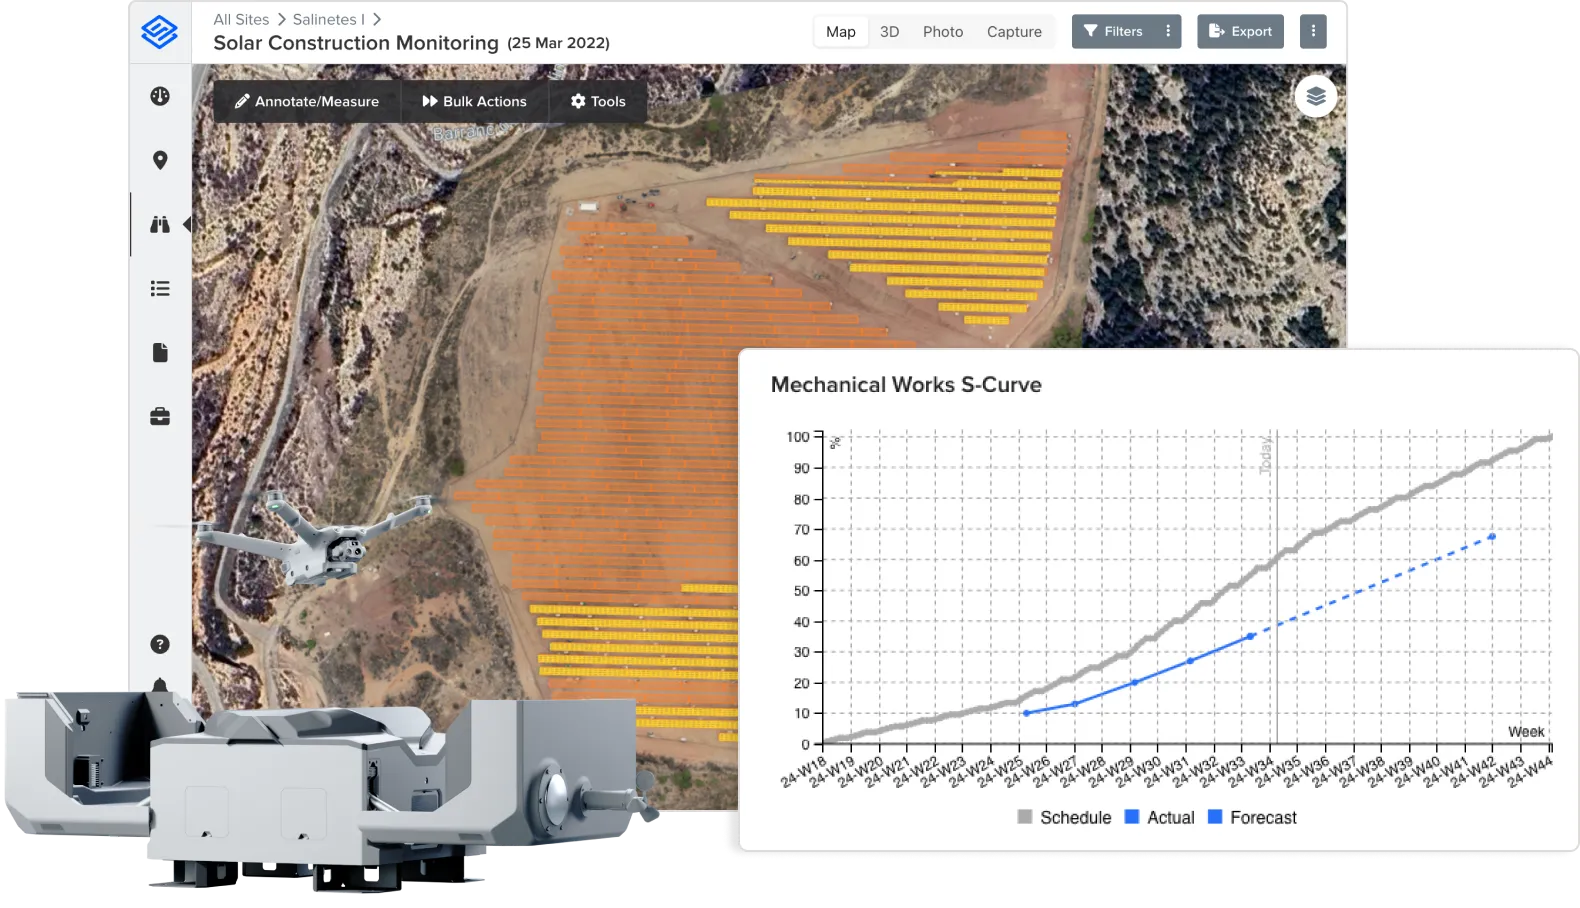Open the Tools gear menu
The image size is (1580, 908).
598,101
